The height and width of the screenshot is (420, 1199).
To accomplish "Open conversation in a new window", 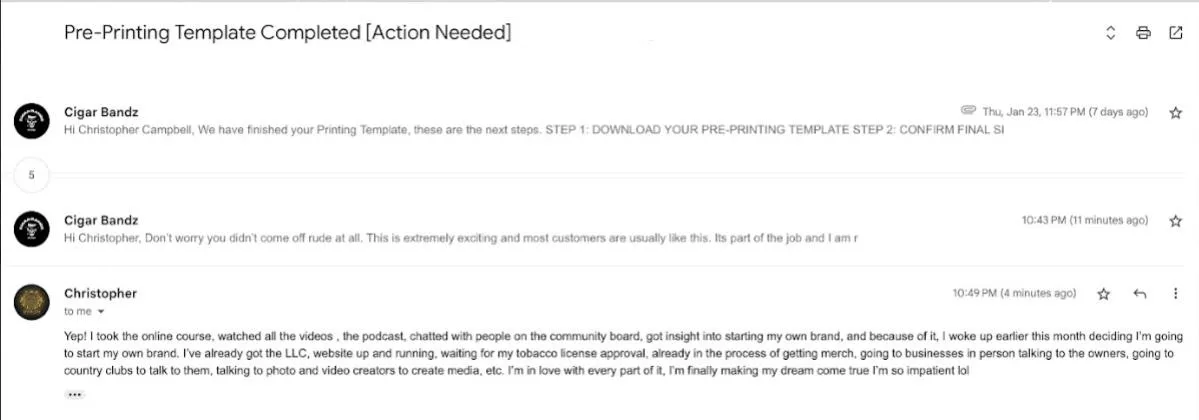I will 1176,33.
